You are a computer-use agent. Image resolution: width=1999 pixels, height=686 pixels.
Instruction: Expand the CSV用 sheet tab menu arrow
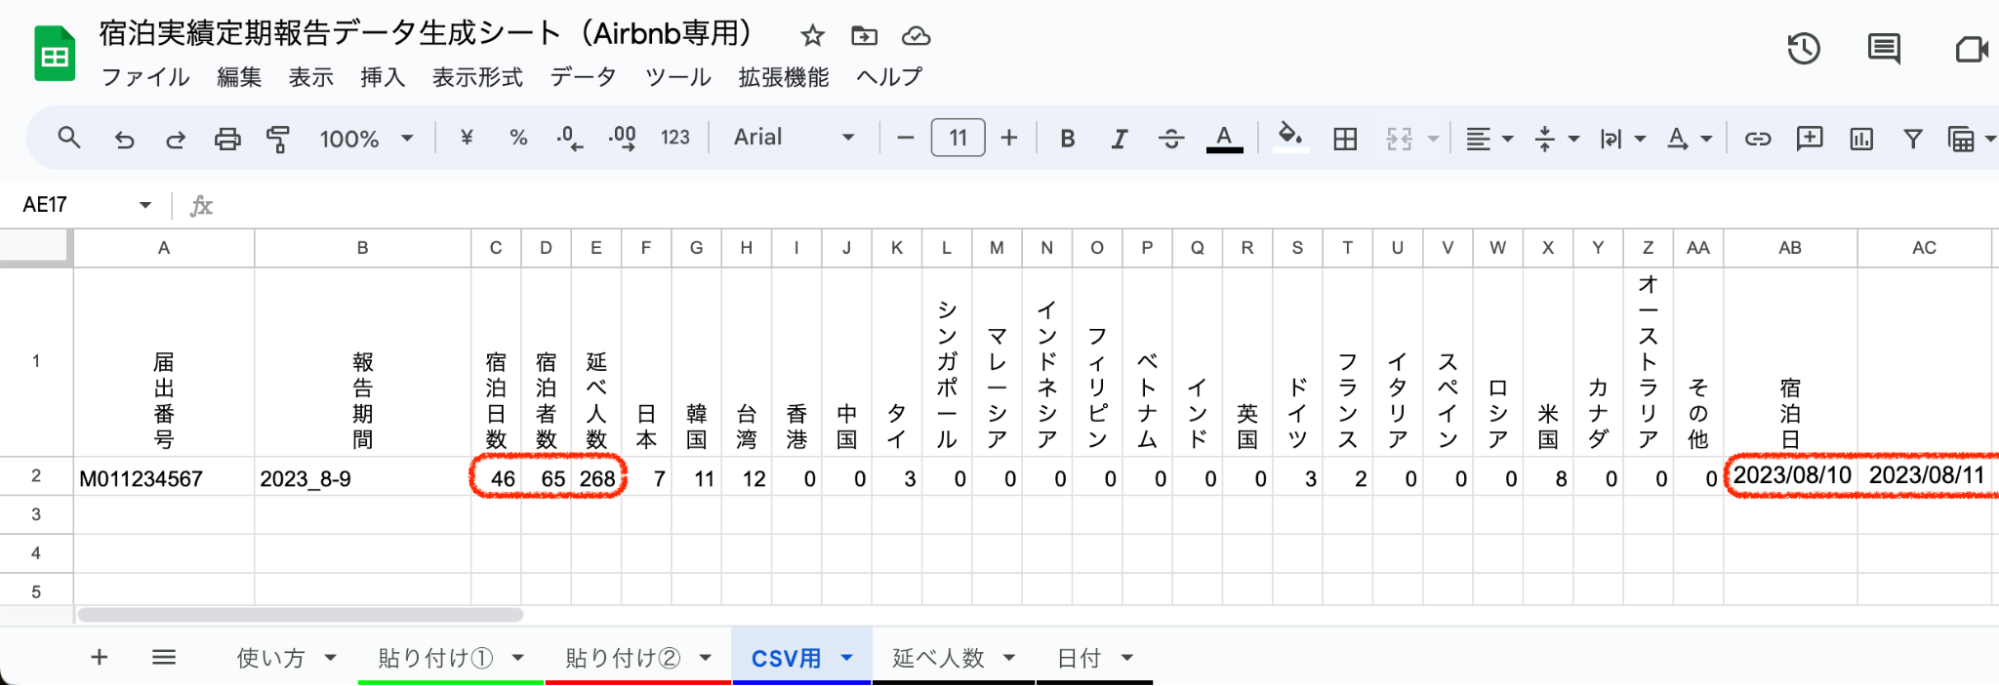pos(847,657)
